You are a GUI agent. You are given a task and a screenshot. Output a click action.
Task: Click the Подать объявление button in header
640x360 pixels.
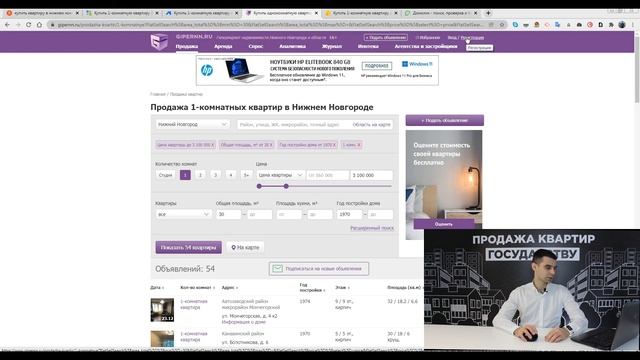coord(386,38)
